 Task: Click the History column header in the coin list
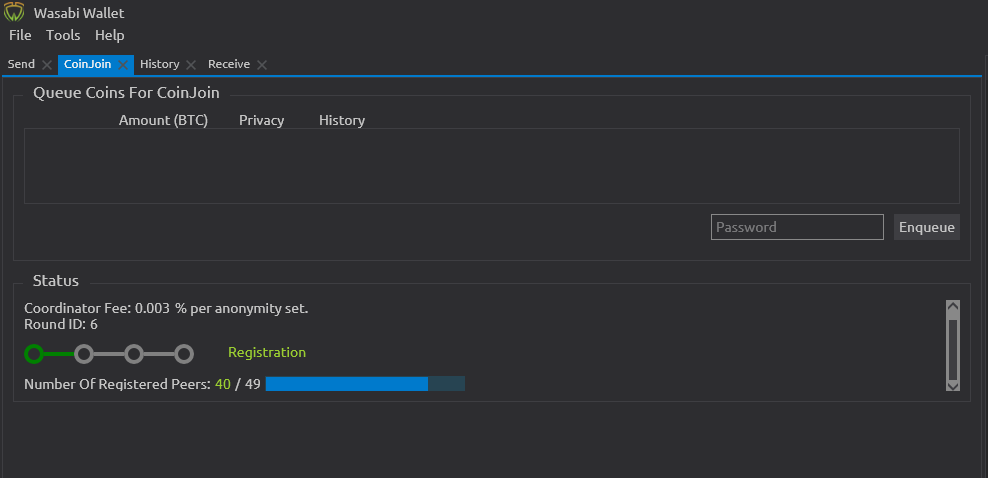(x=341, y=120)
